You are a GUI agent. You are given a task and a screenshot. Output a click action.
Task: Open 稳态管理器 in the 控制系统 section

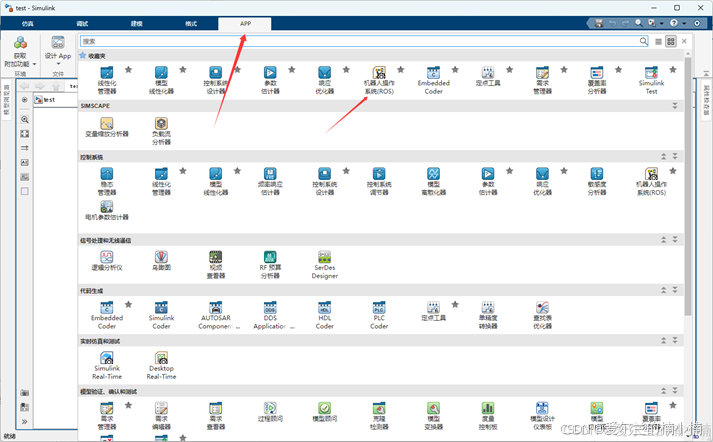pos(107,181)
